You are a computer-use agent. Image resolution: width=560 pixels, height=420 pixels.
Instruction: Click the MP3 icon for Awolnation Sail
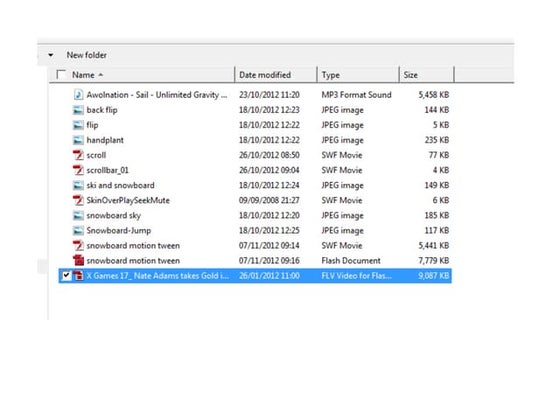(78, 95)
